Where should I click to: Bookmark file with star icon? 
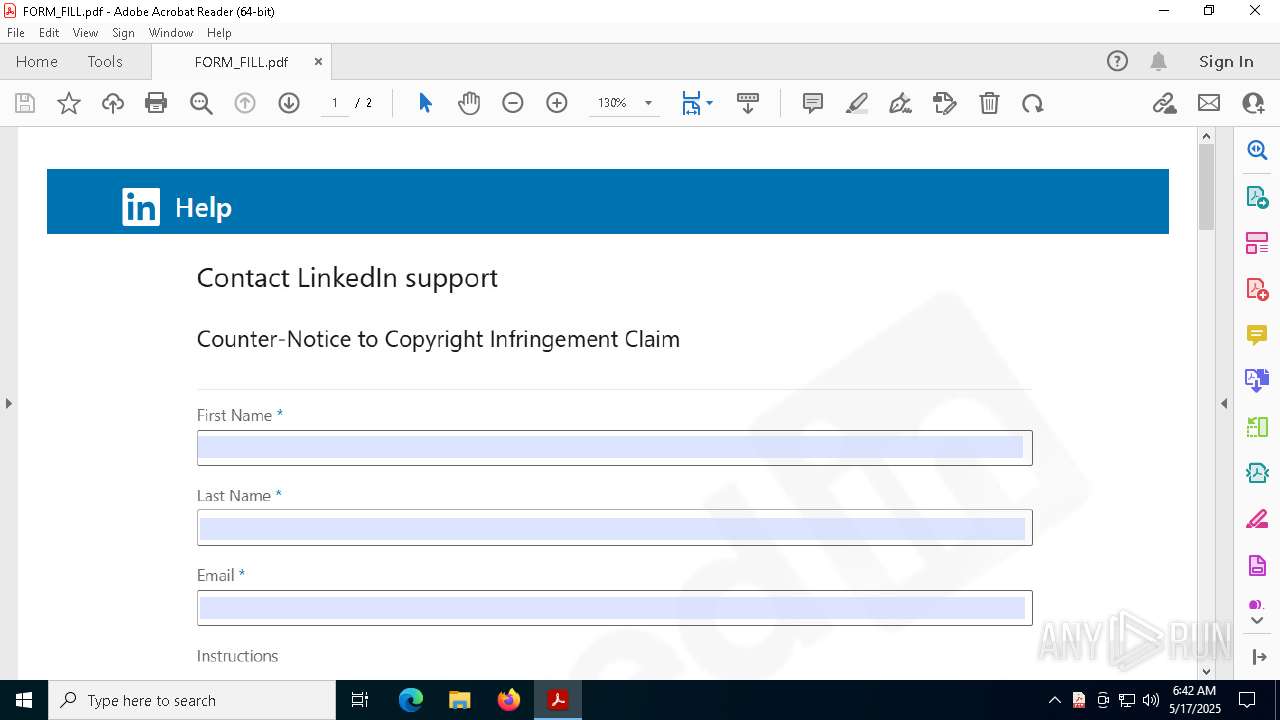pos(69,103)
